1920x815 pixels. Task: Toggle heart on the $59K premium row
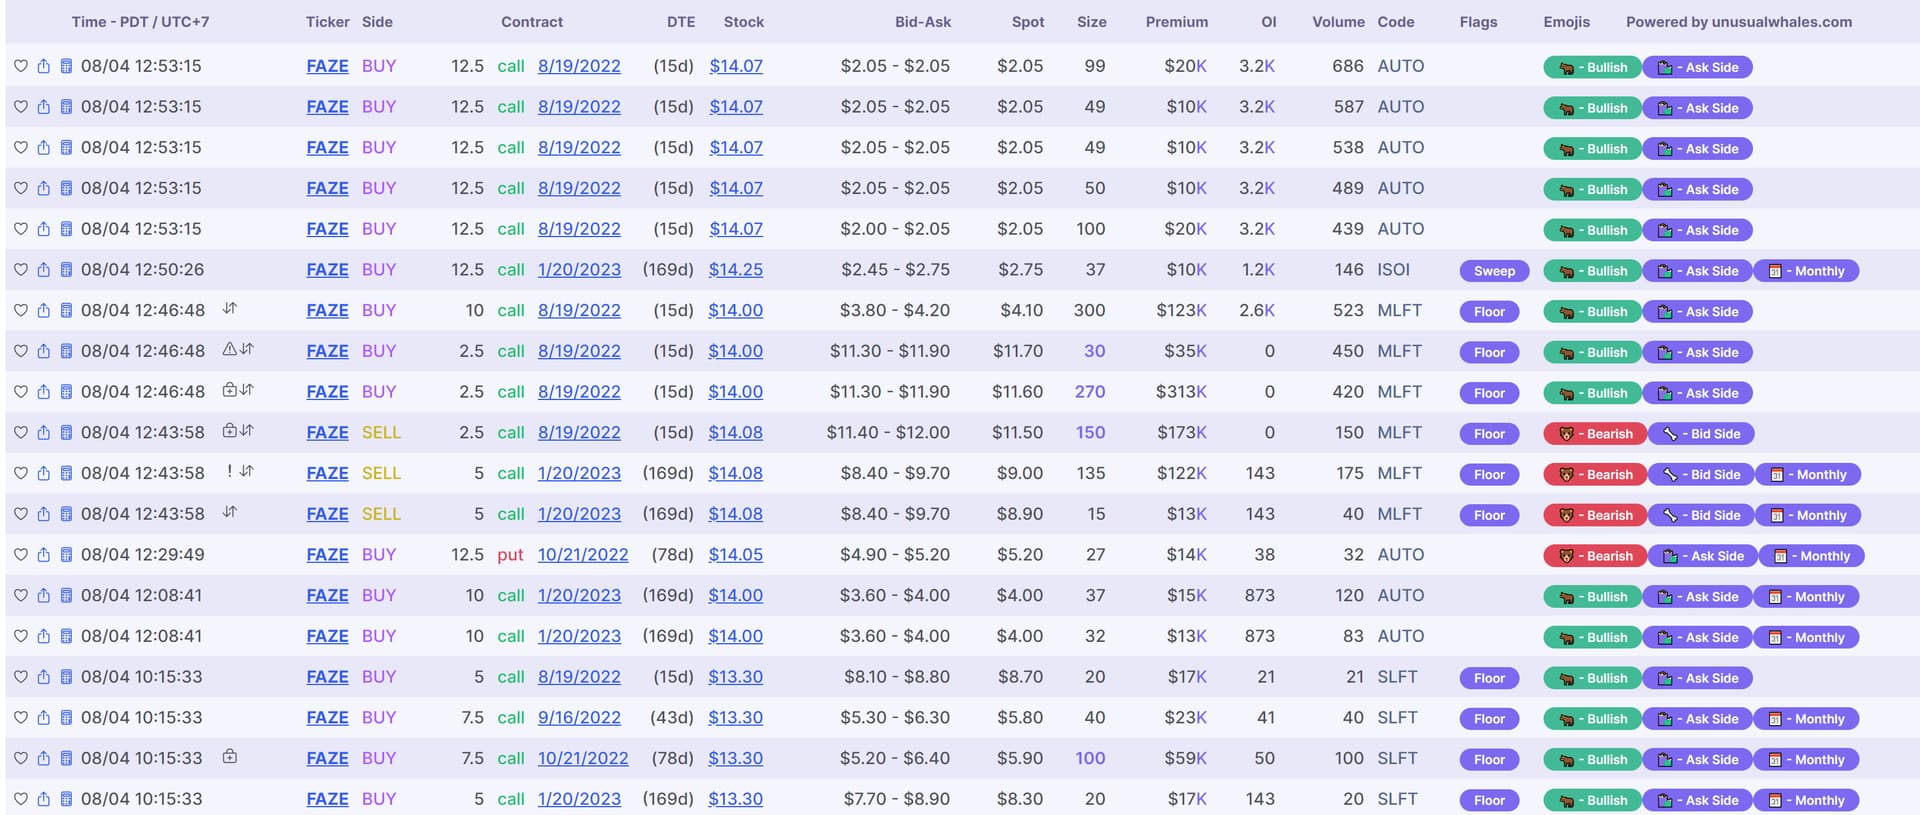20,759
